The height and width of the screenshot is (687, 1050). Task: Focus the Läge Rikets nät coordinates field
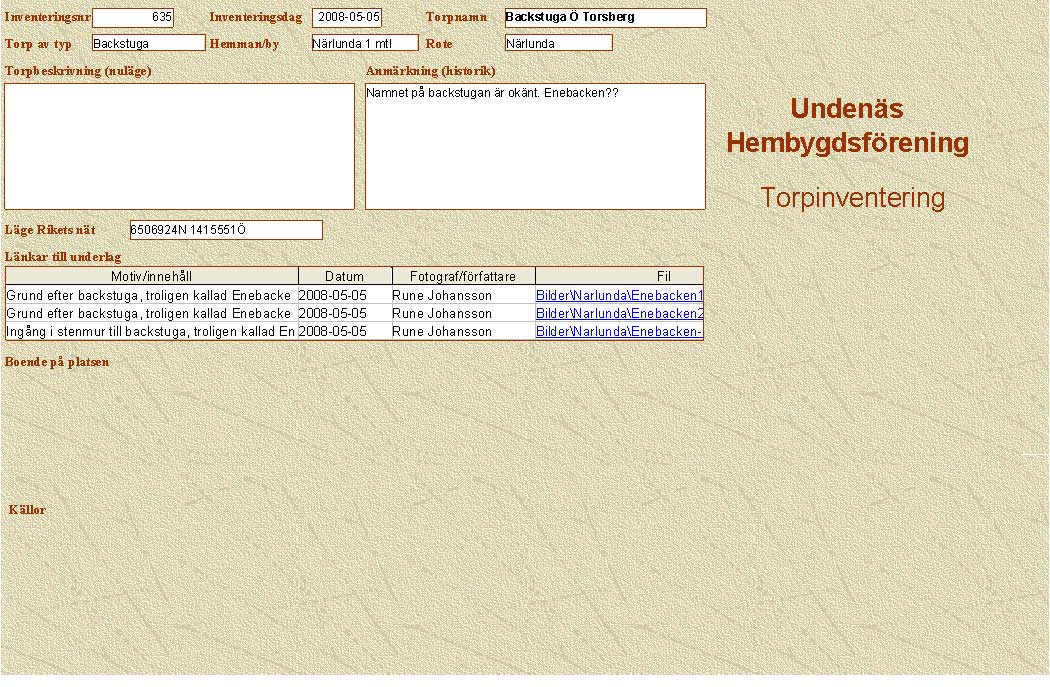[226, 230]
